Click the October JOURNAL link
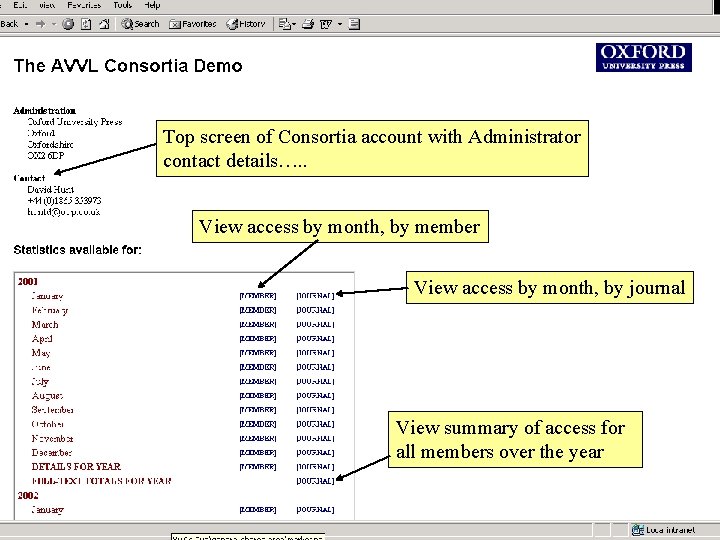Viewport: 720px width, 540px height. pos(315,424)
